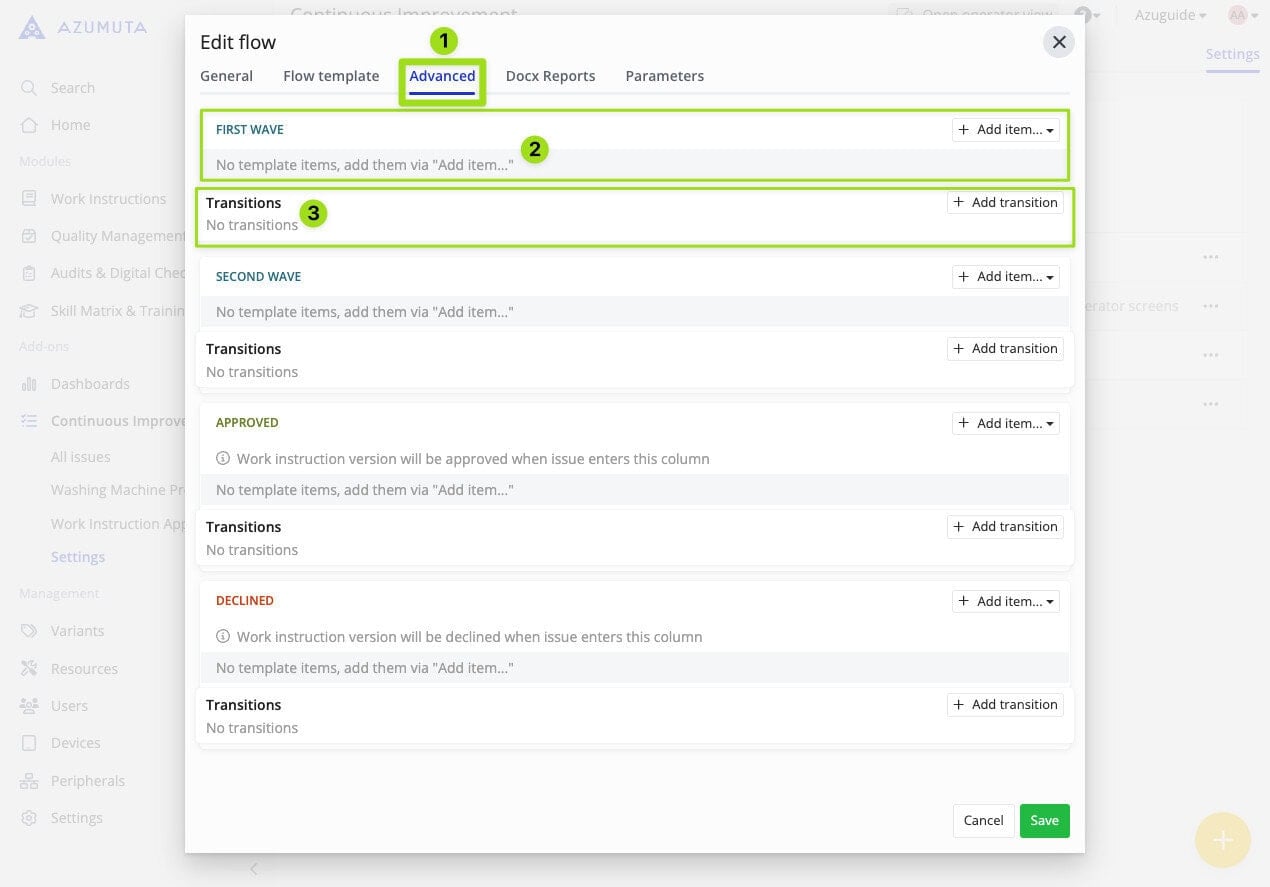This screenshot has width=1270, height=887.
Task: Click the Peripherals network icon
Action: click(x=30, y=781)
